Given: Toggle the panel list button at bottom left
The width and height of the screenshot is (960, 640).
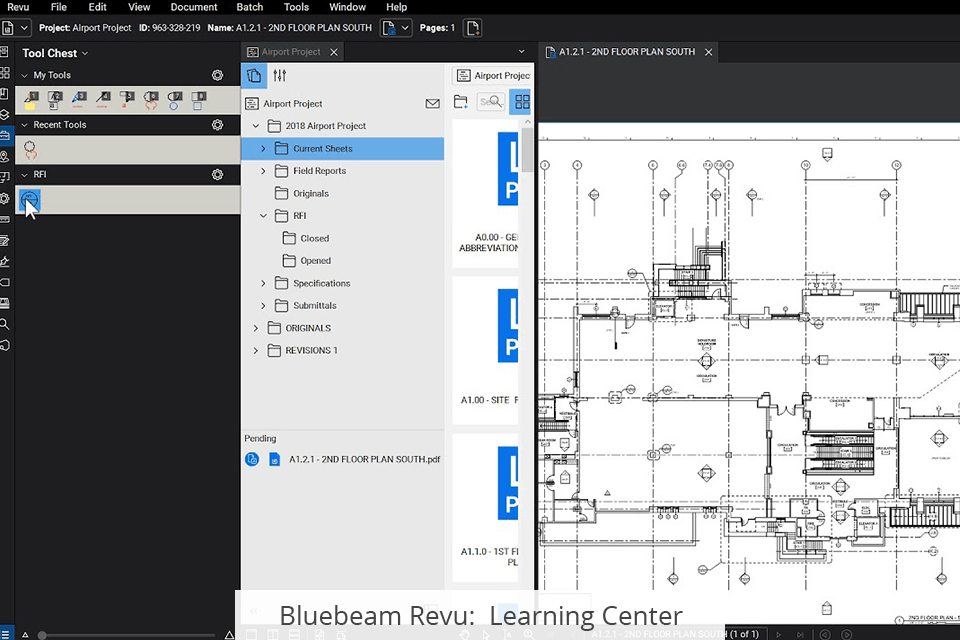Looking at the screenshot, I should (x=5, y=634).
